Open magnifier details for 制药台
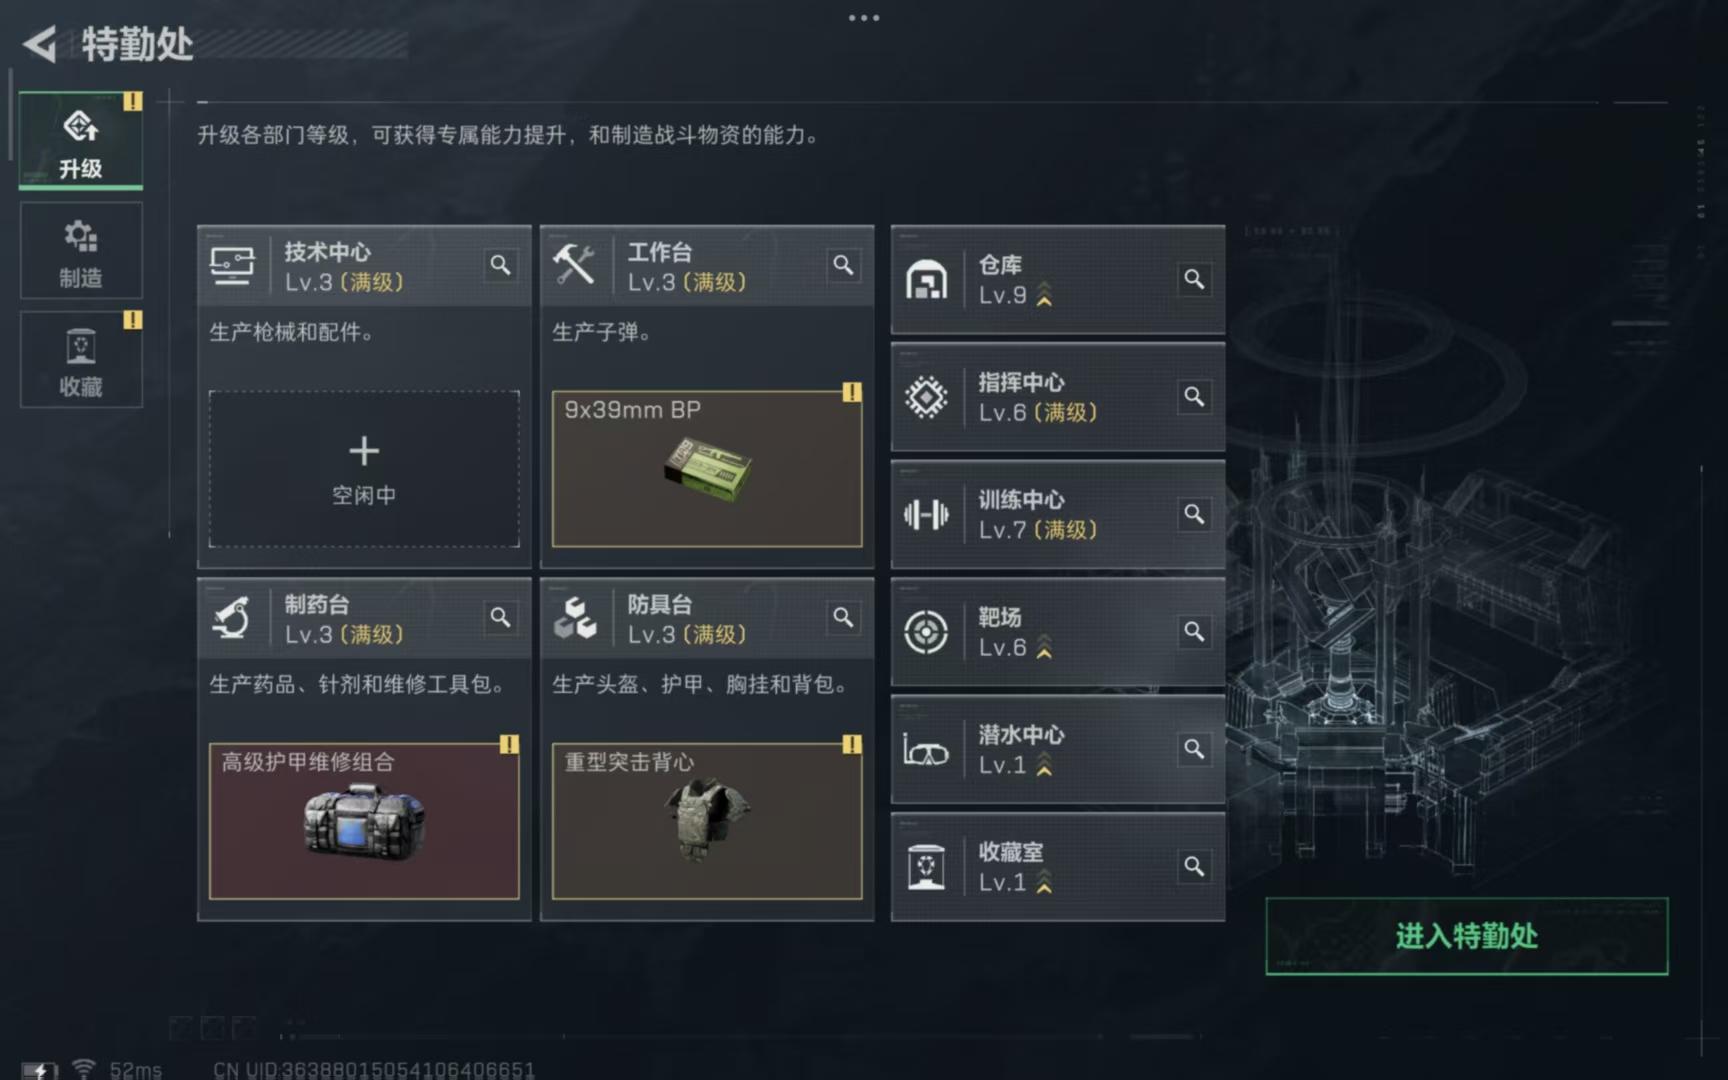Viewport: 1728px width, 1080px height. click(500, 618)
